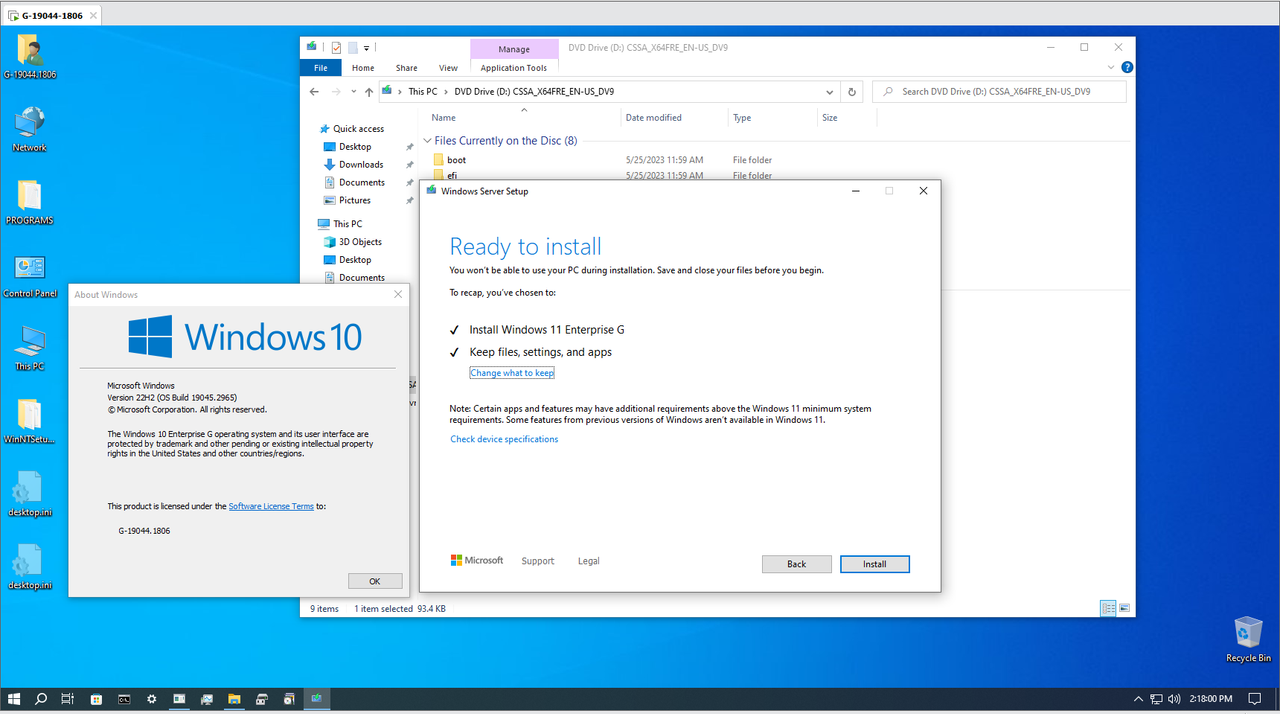The image size is (1280, 714).
Task: Expand the ribbon with the chevron
Action: 1111,67
